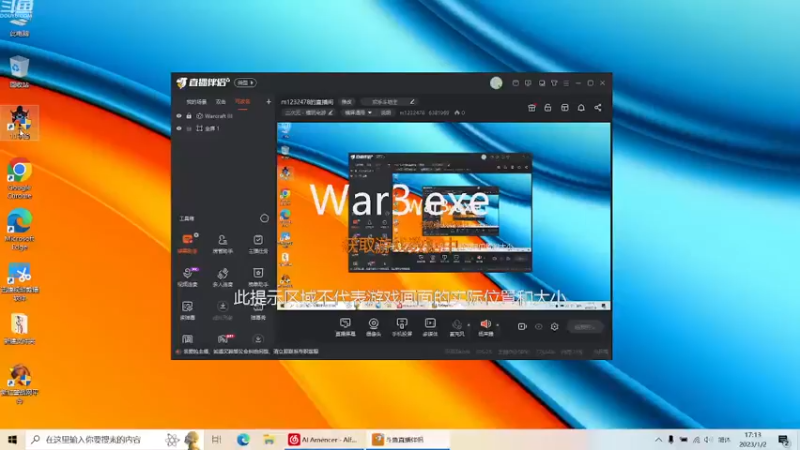Image resolution: width=800 pixels, height=450 pixels.
Task: Open the boxed-star tool in the toolbox second row
Action: [258, 276]
